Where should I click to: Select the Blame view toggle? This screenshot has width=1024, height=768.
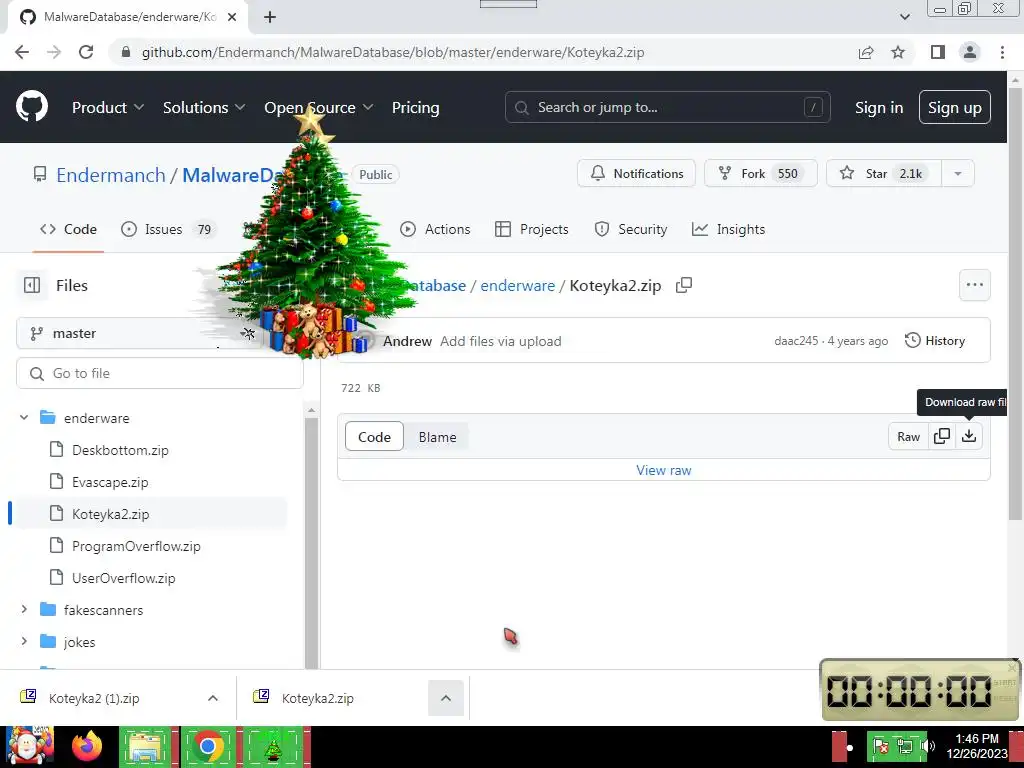coord(438,437)
